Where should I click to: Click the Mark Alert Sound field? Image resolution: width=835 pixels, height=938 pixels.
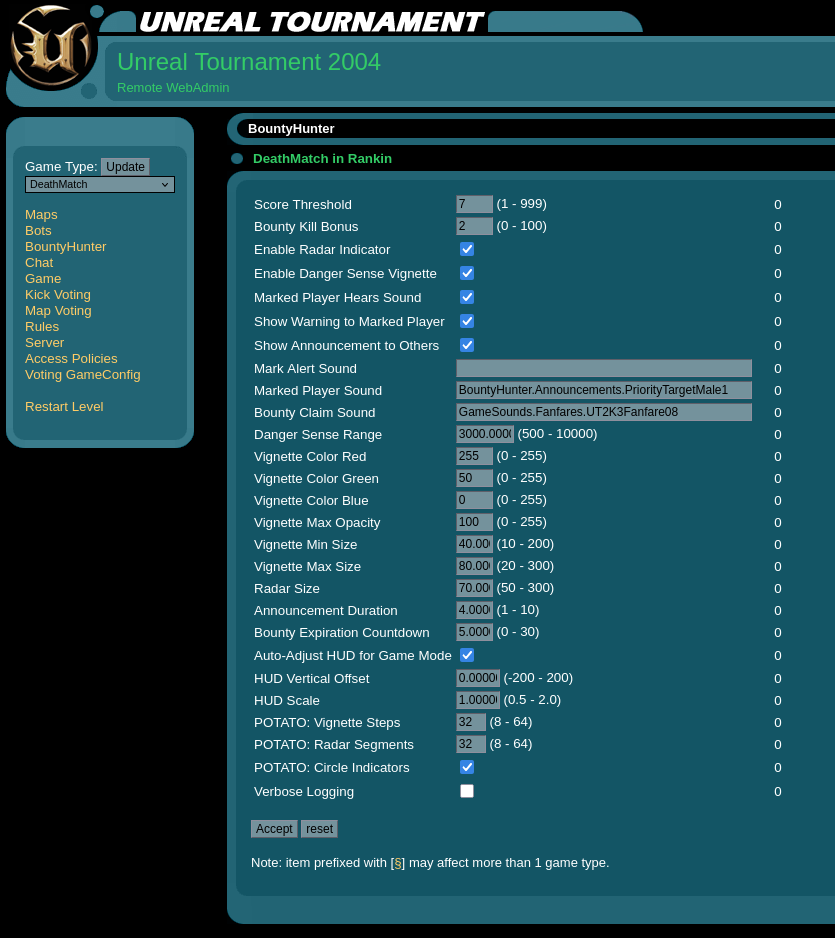point(604,369)
